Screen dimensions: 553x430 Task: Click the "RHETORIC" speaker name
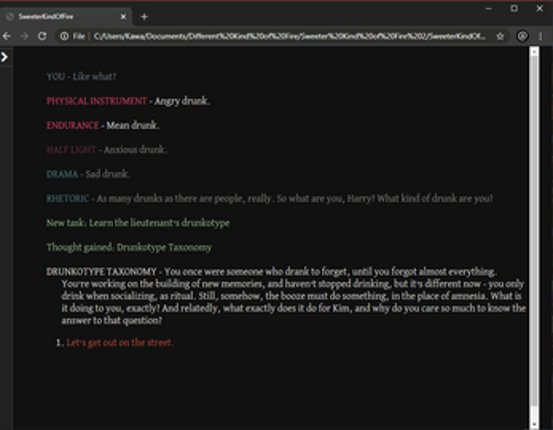[68, 198]
